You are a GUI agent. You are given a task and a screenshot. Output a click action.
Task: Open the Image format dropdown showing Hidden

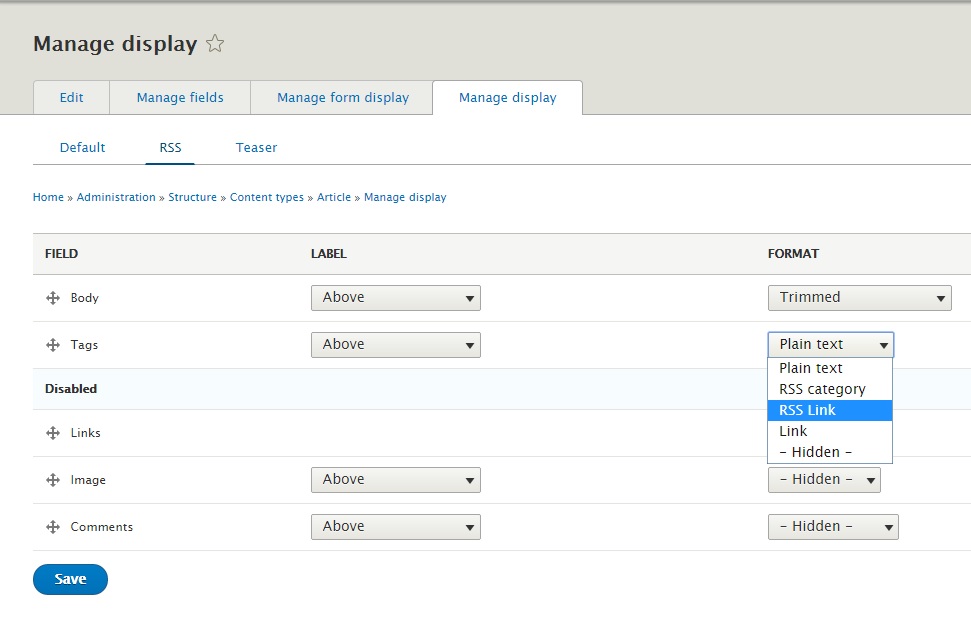pos(824,479)
